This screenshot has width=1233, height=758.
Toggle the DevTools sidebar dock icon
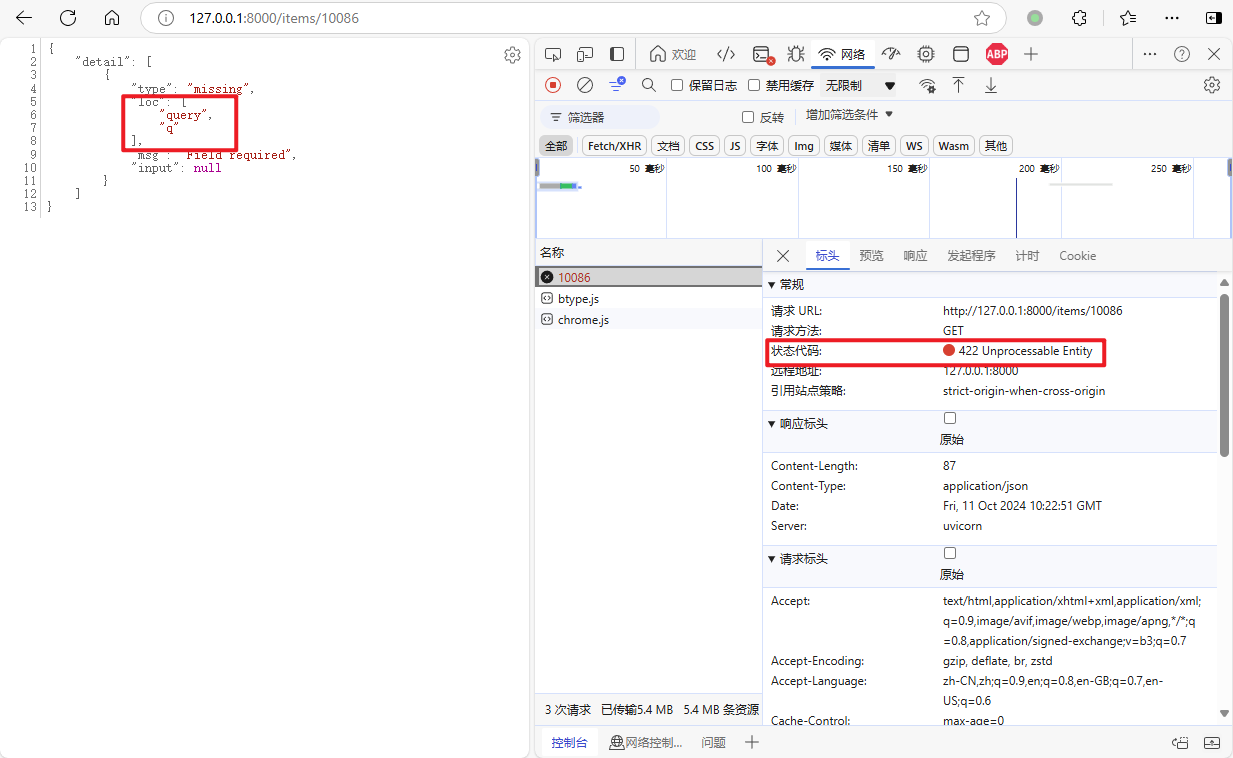[617, 54]
